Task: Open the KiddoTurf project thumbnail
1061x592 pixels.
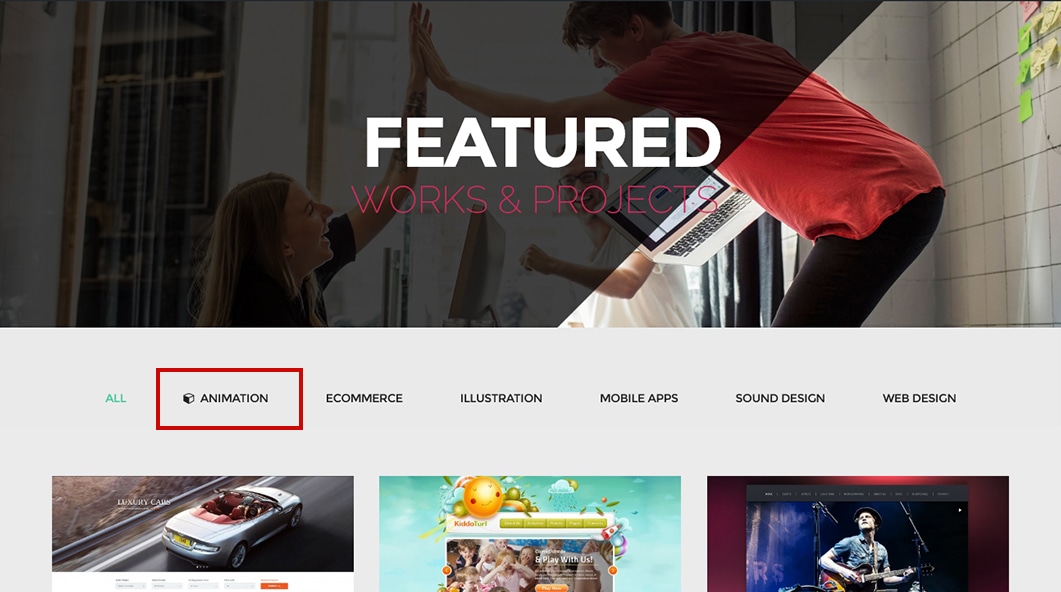Action: 530,534
